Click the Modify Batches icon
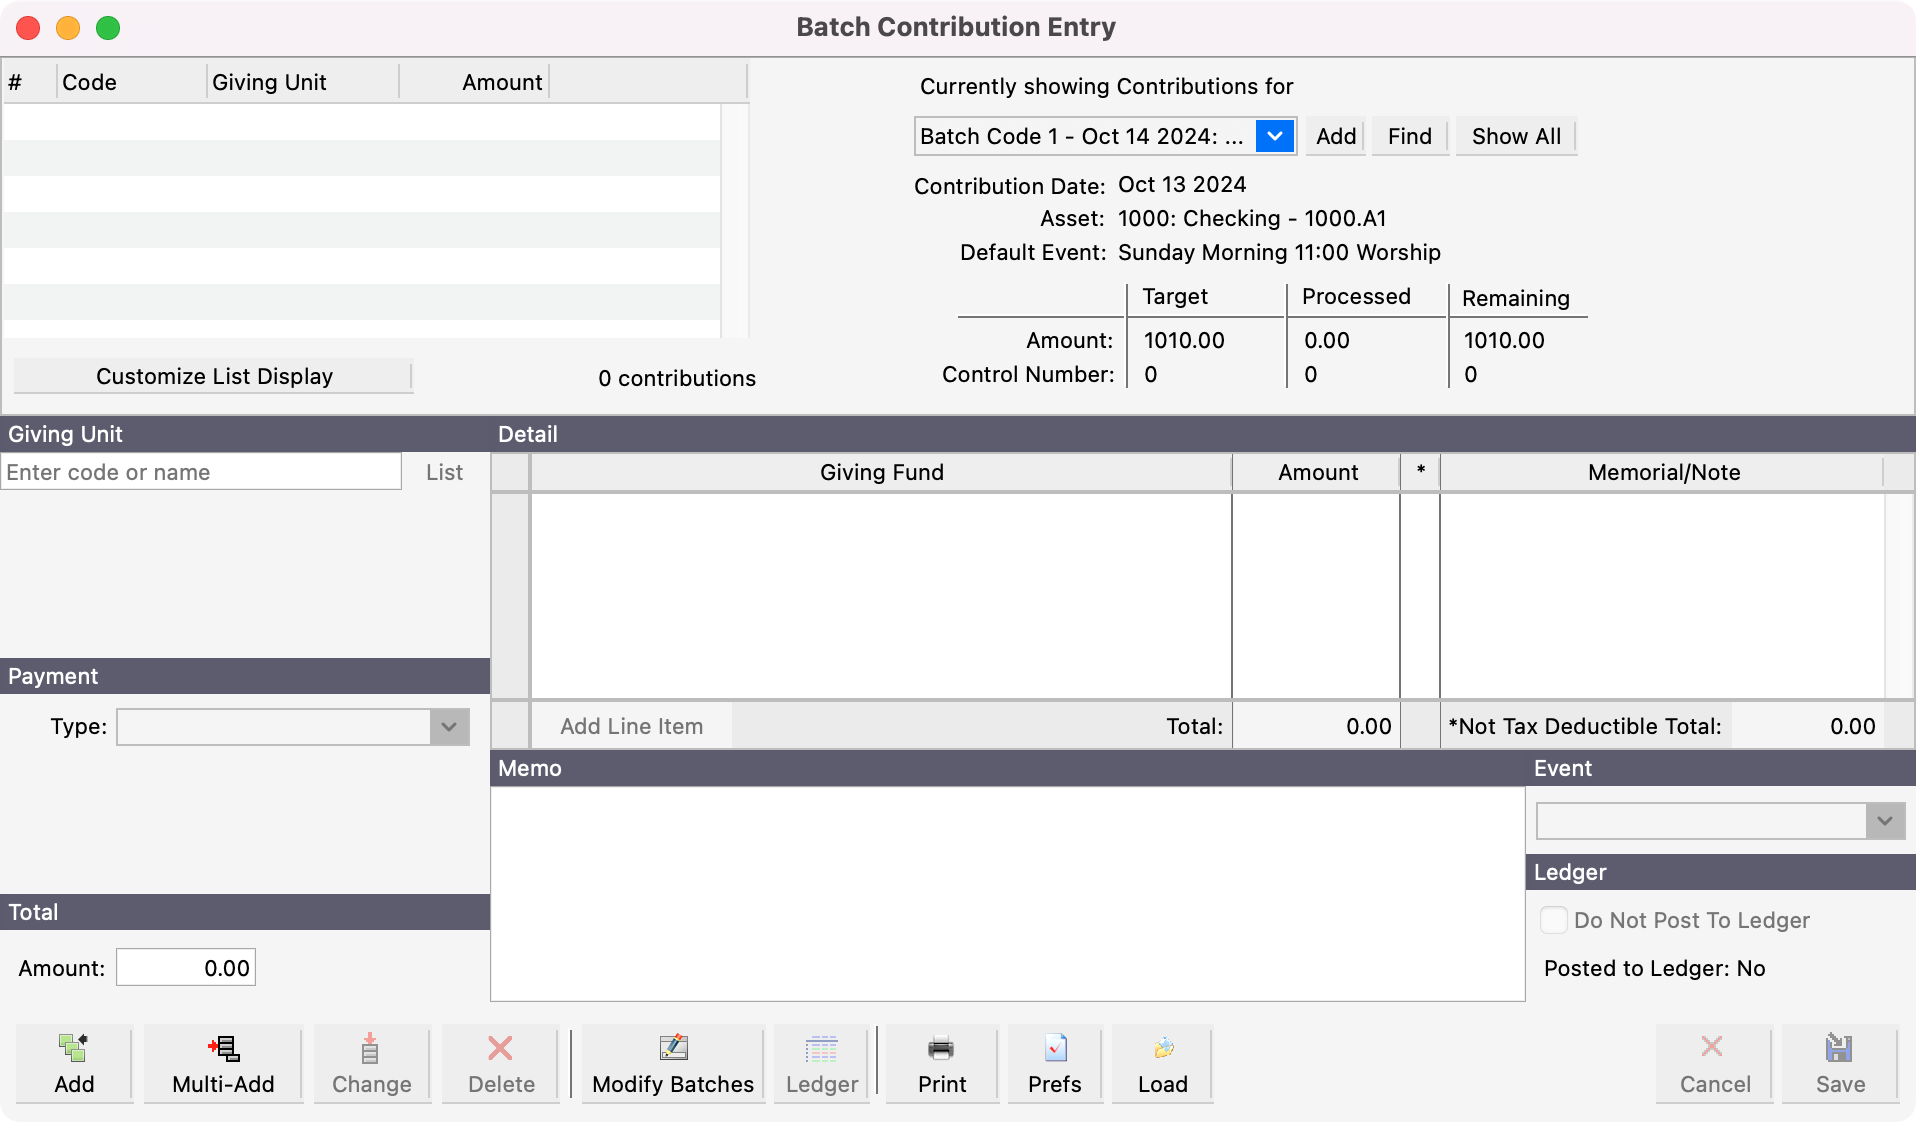The image size is (1916, 1122). [673, 1063]
